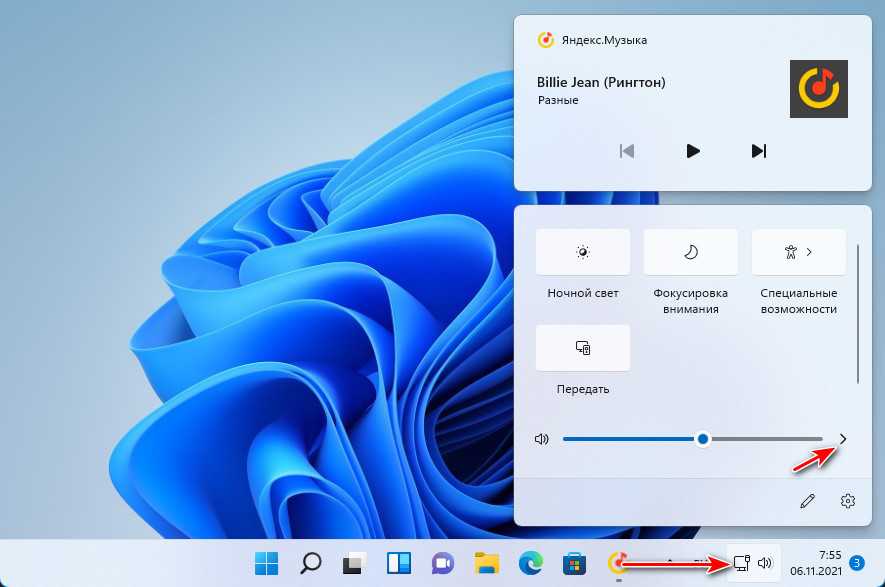Go back to the previous track
885x587 pixels.
coord(627,151)
